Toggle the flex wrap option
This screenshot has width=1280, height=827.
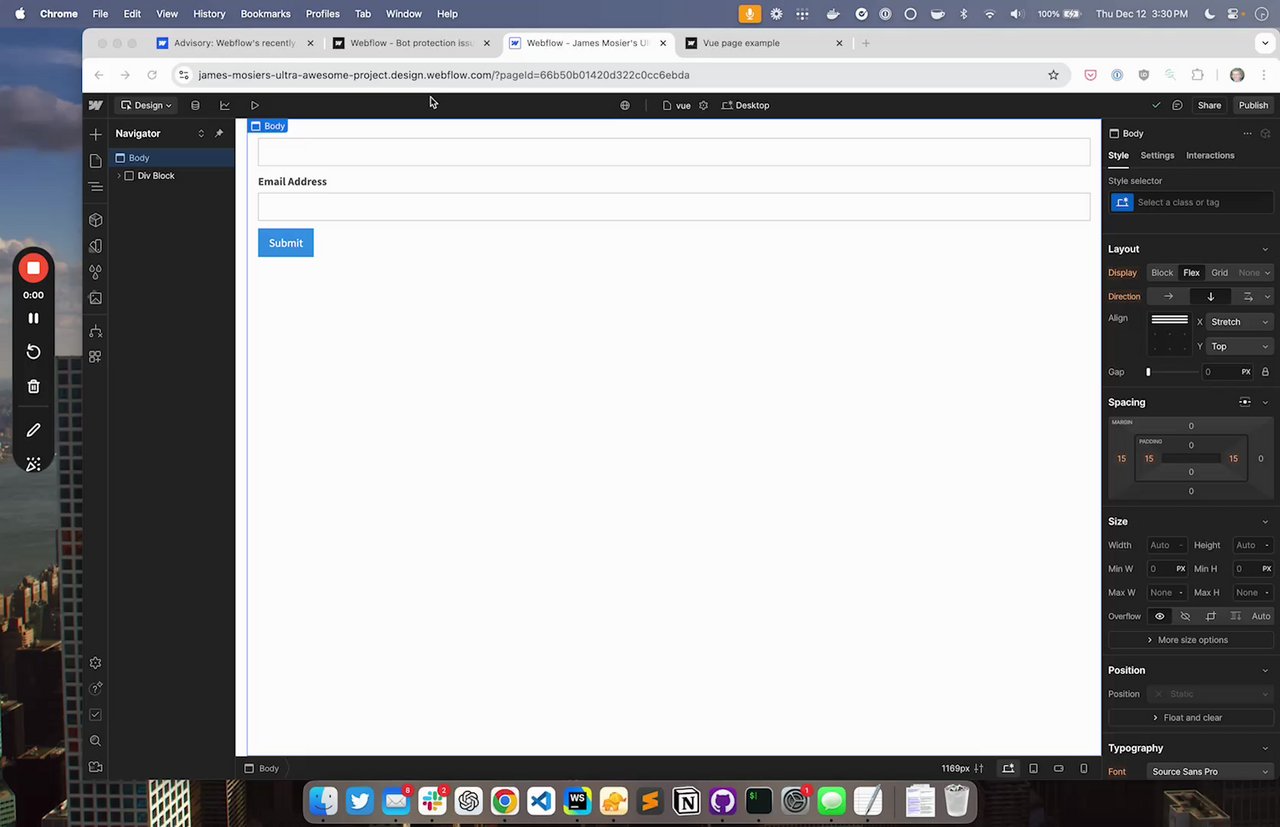[1248, 297]
